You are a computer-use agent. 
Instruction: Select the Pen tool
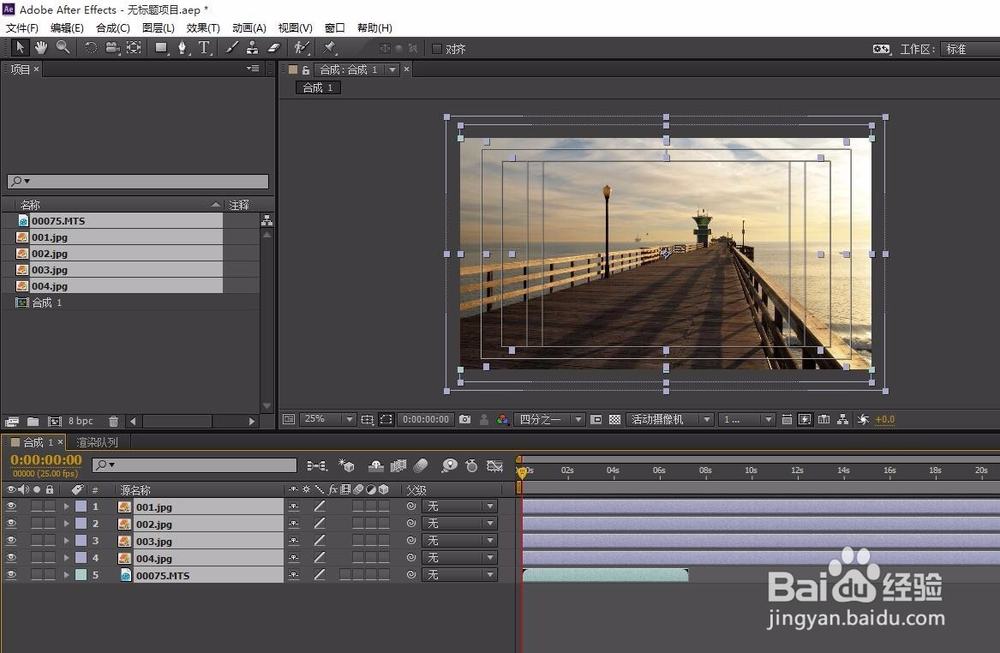[182, 48]
